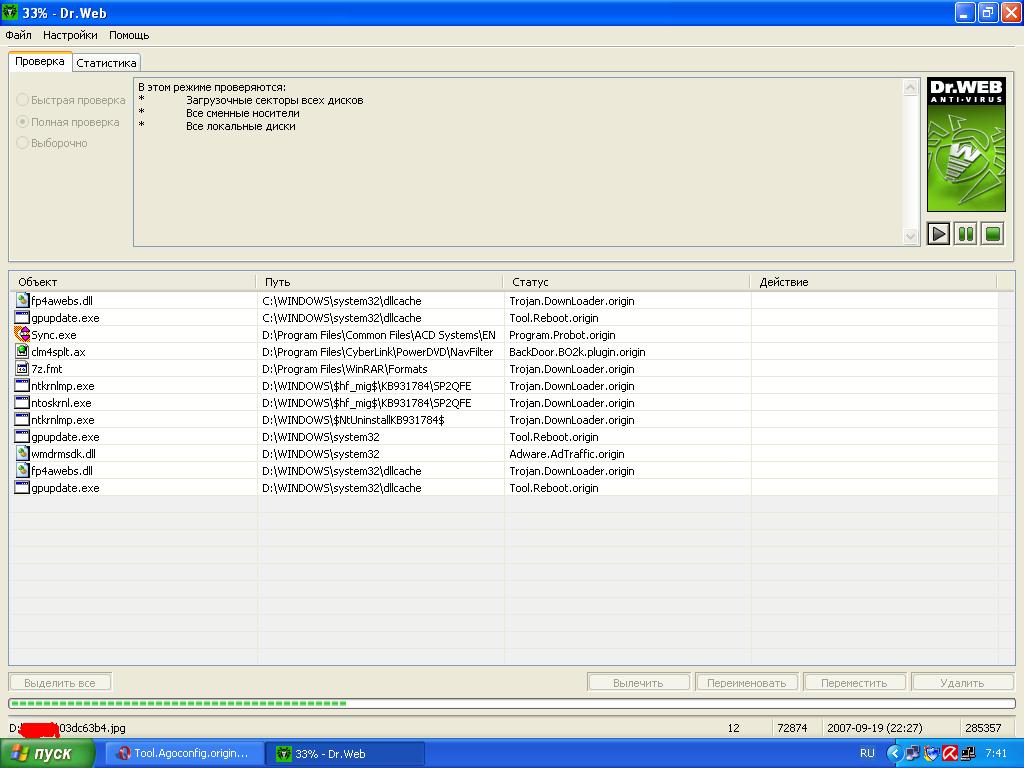The image size is (1024, 768).
Task: Click the 33% - Dr.Web taskbar button
Action: pos(345,754)
